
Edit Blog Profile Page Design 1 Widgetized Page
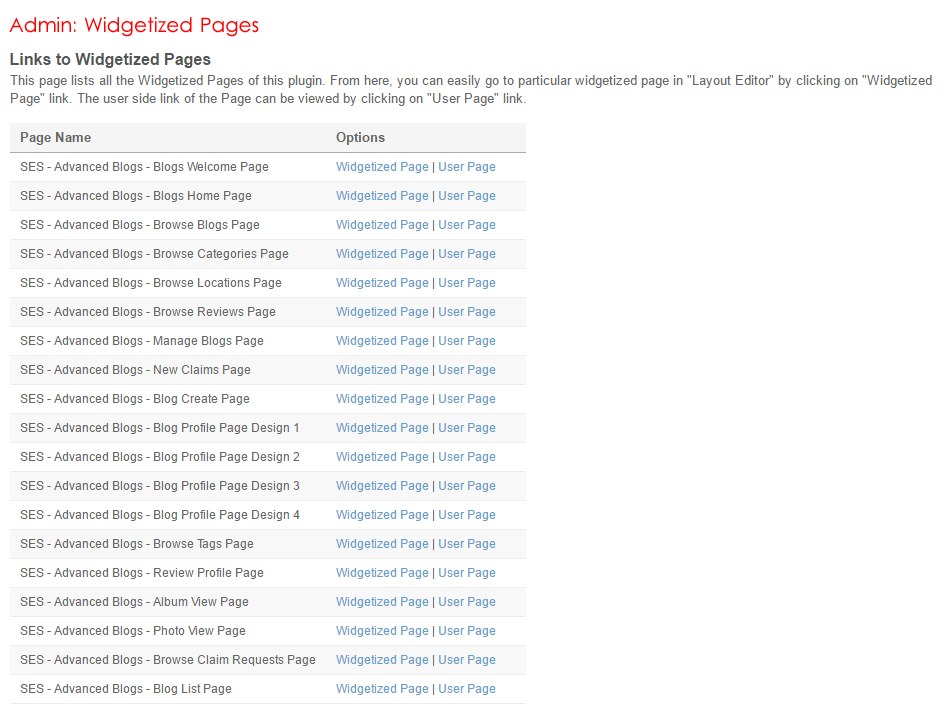(x=382, y=428)
